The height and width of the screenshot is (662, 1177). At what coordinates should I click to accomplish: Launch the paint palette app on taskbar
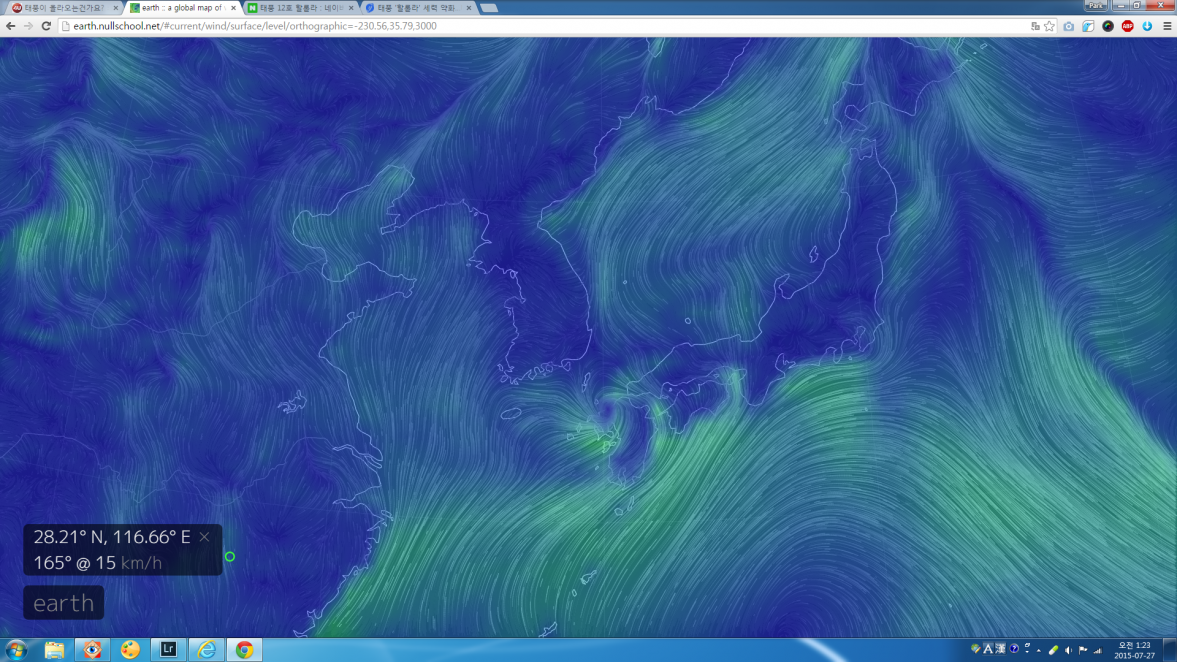(130, 650)
